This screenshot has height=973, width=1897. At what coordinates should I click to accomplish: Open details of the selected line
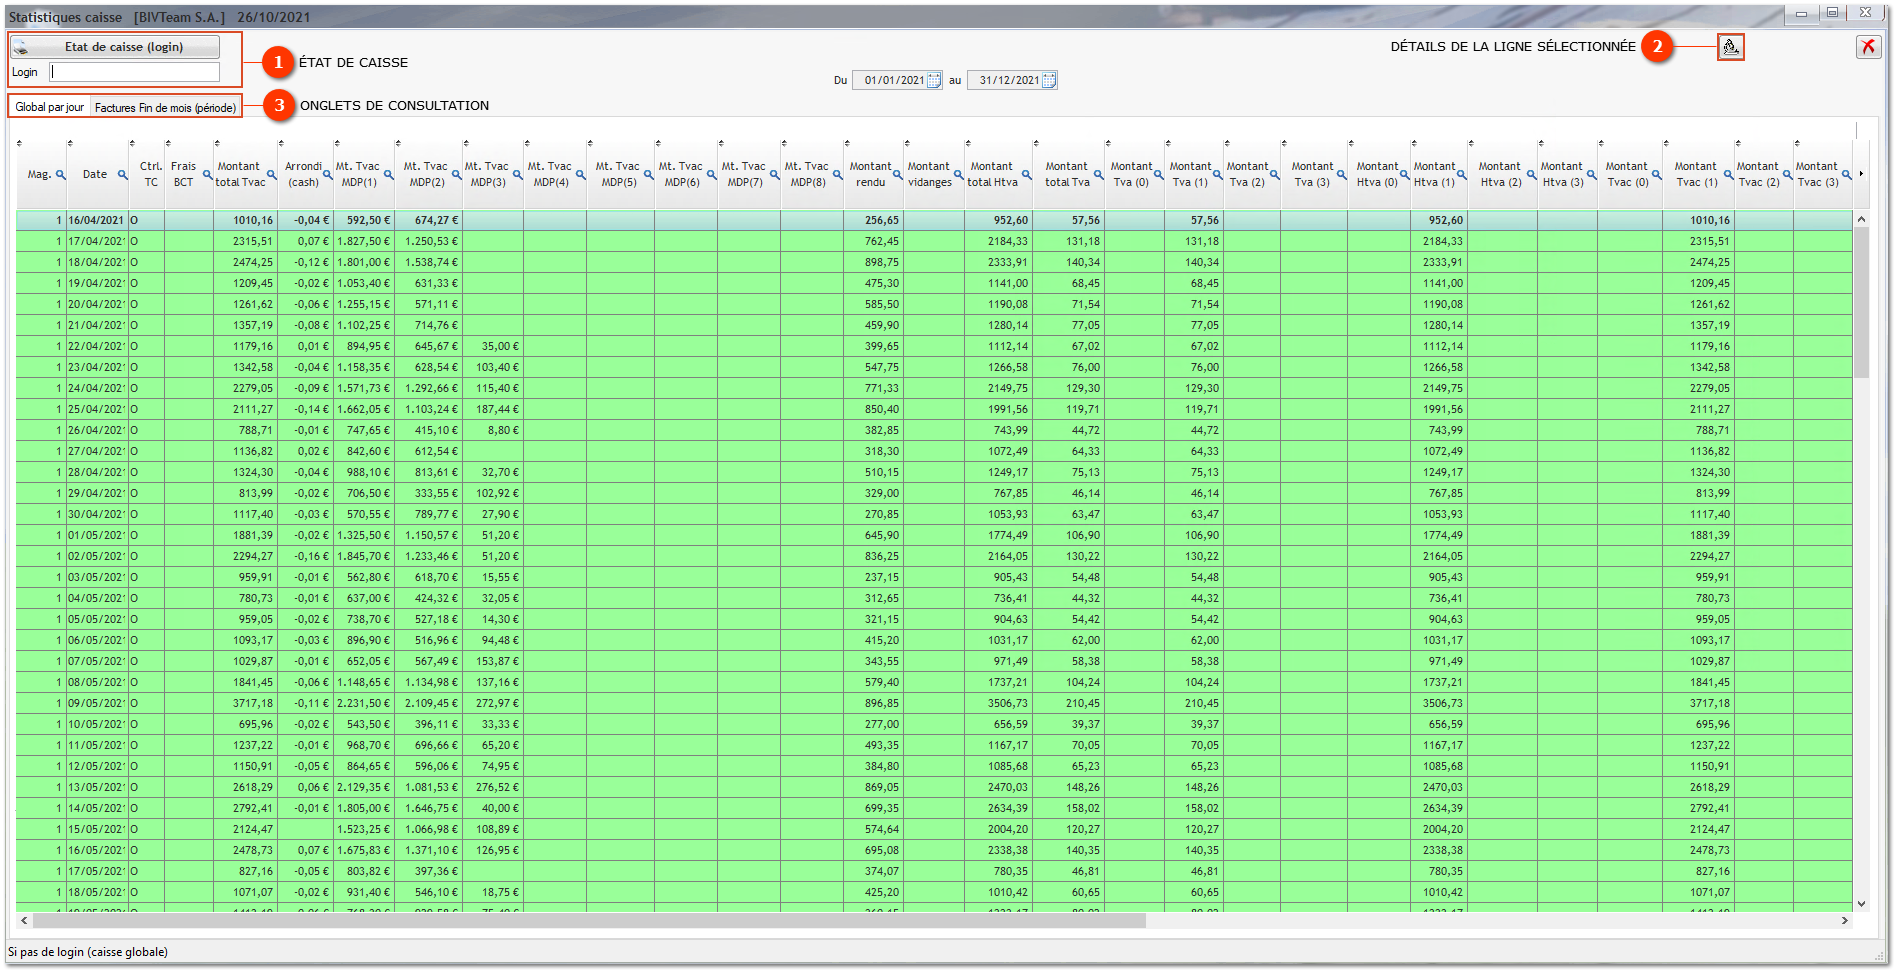(x=1730, y=47)
